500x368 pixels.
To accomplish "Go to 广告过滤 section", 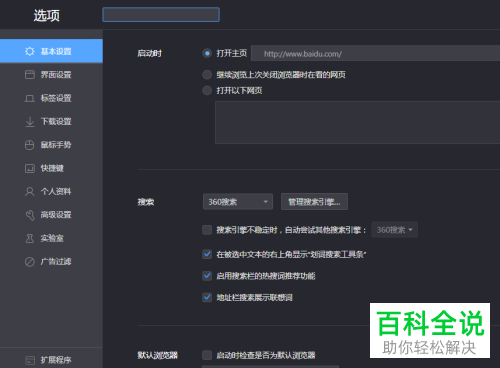I will click(51, 262).
